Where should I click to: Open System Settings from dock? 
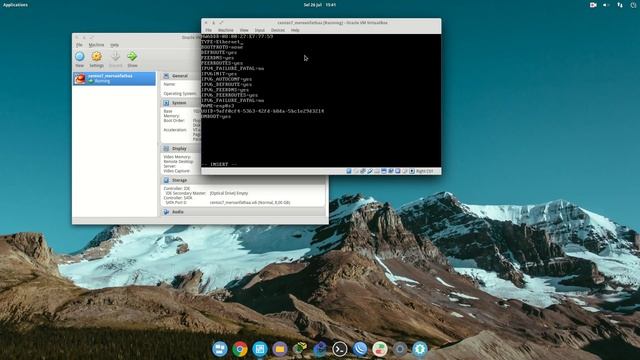(x=400, y=349)
